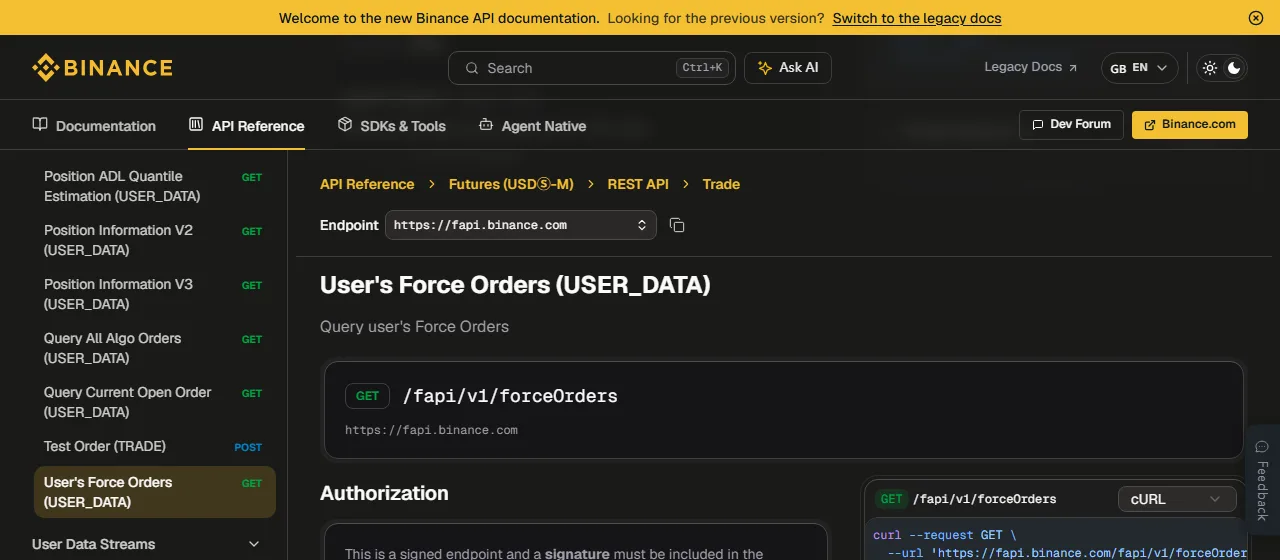Close the welcome announcement banner

pyautogui.click(x=1256, y=18)
